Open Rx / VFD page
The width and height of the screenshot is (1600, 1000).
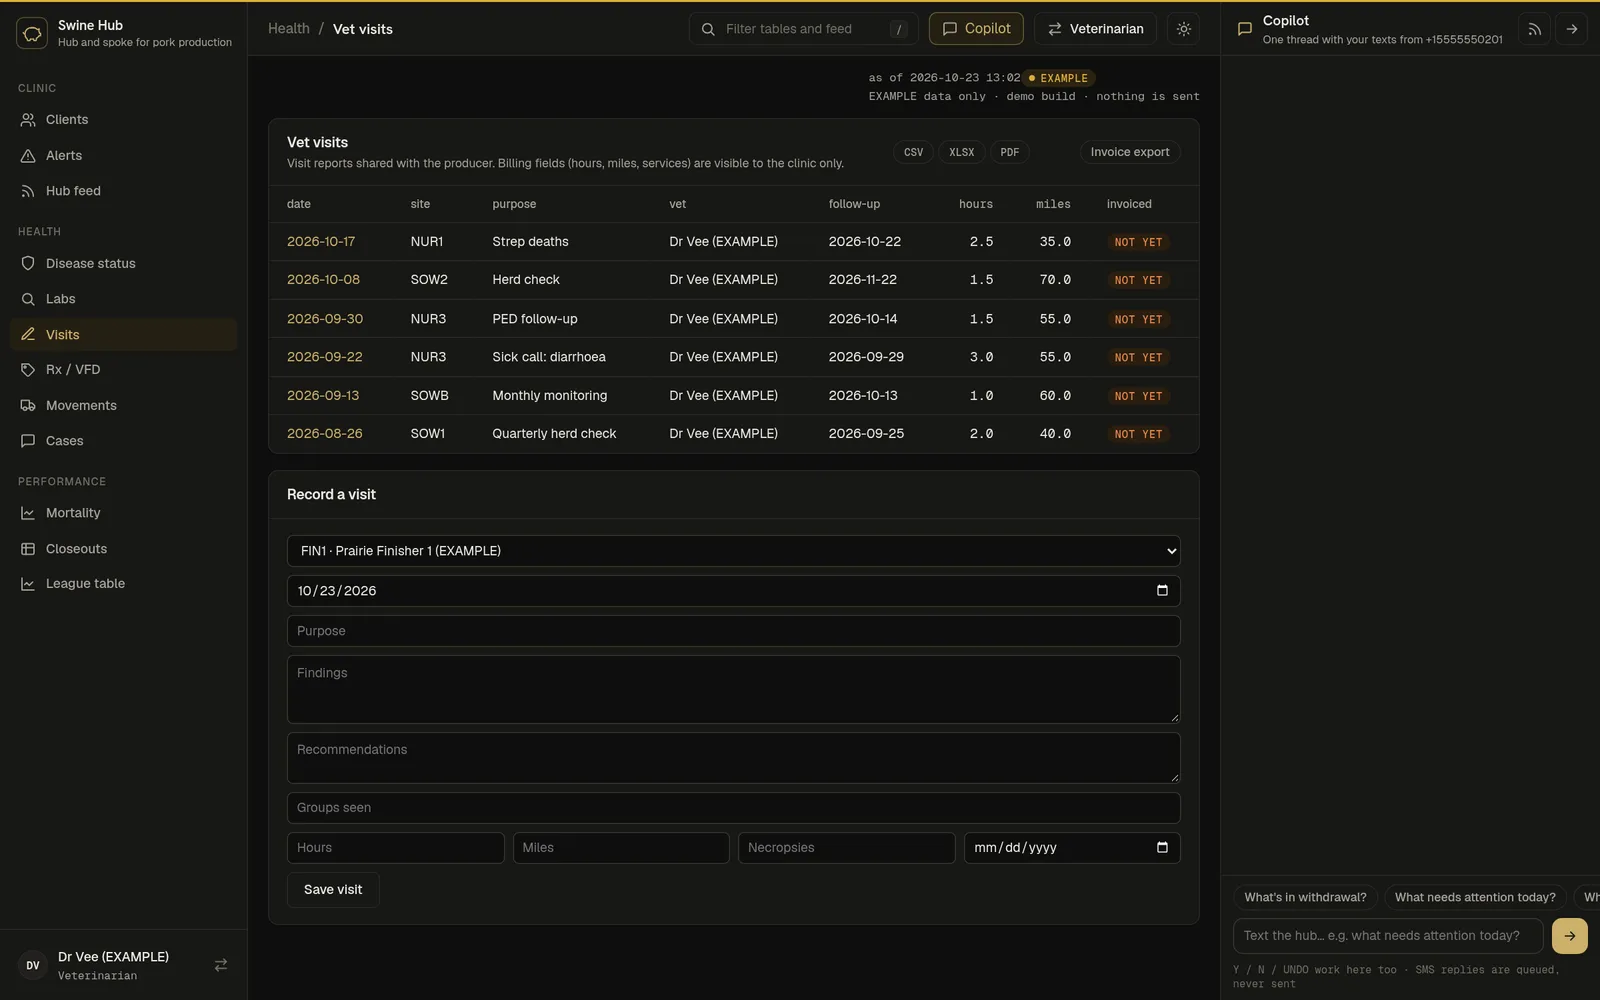coord(123,370)
